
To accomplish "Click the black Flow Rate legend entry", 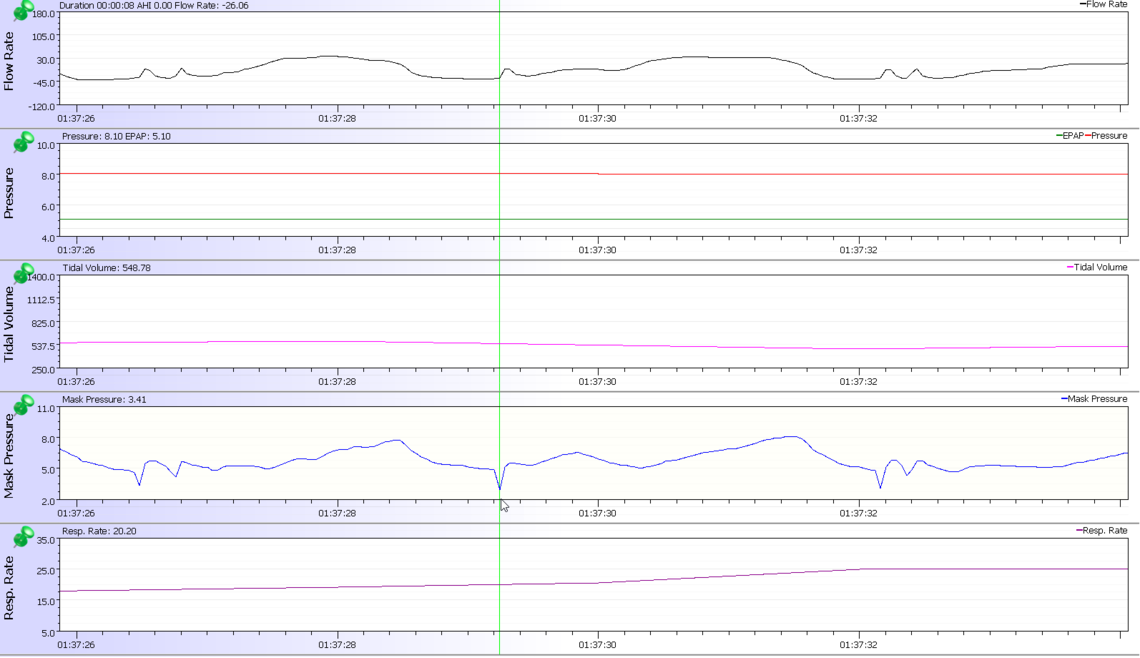I will click(x=1103, y=4).
